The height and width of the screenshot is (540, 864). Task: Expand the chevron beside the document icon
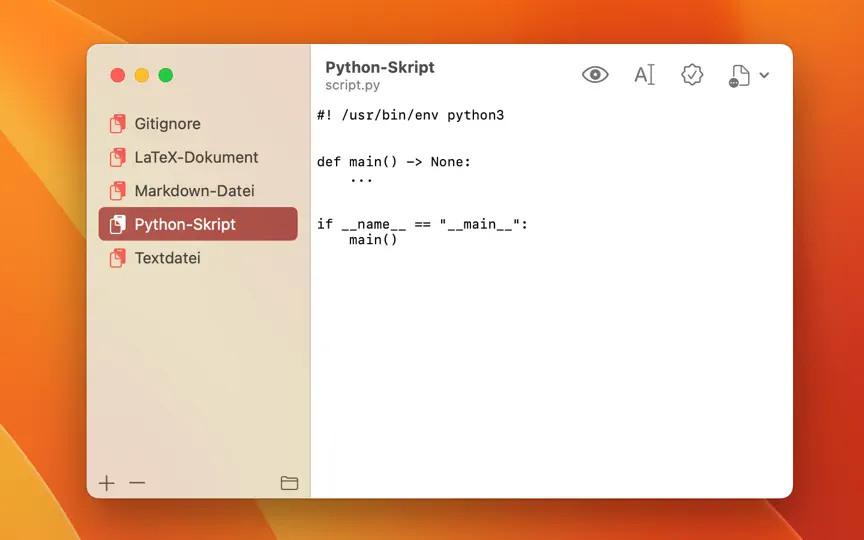pyautogui.click(x=764, y=75)
